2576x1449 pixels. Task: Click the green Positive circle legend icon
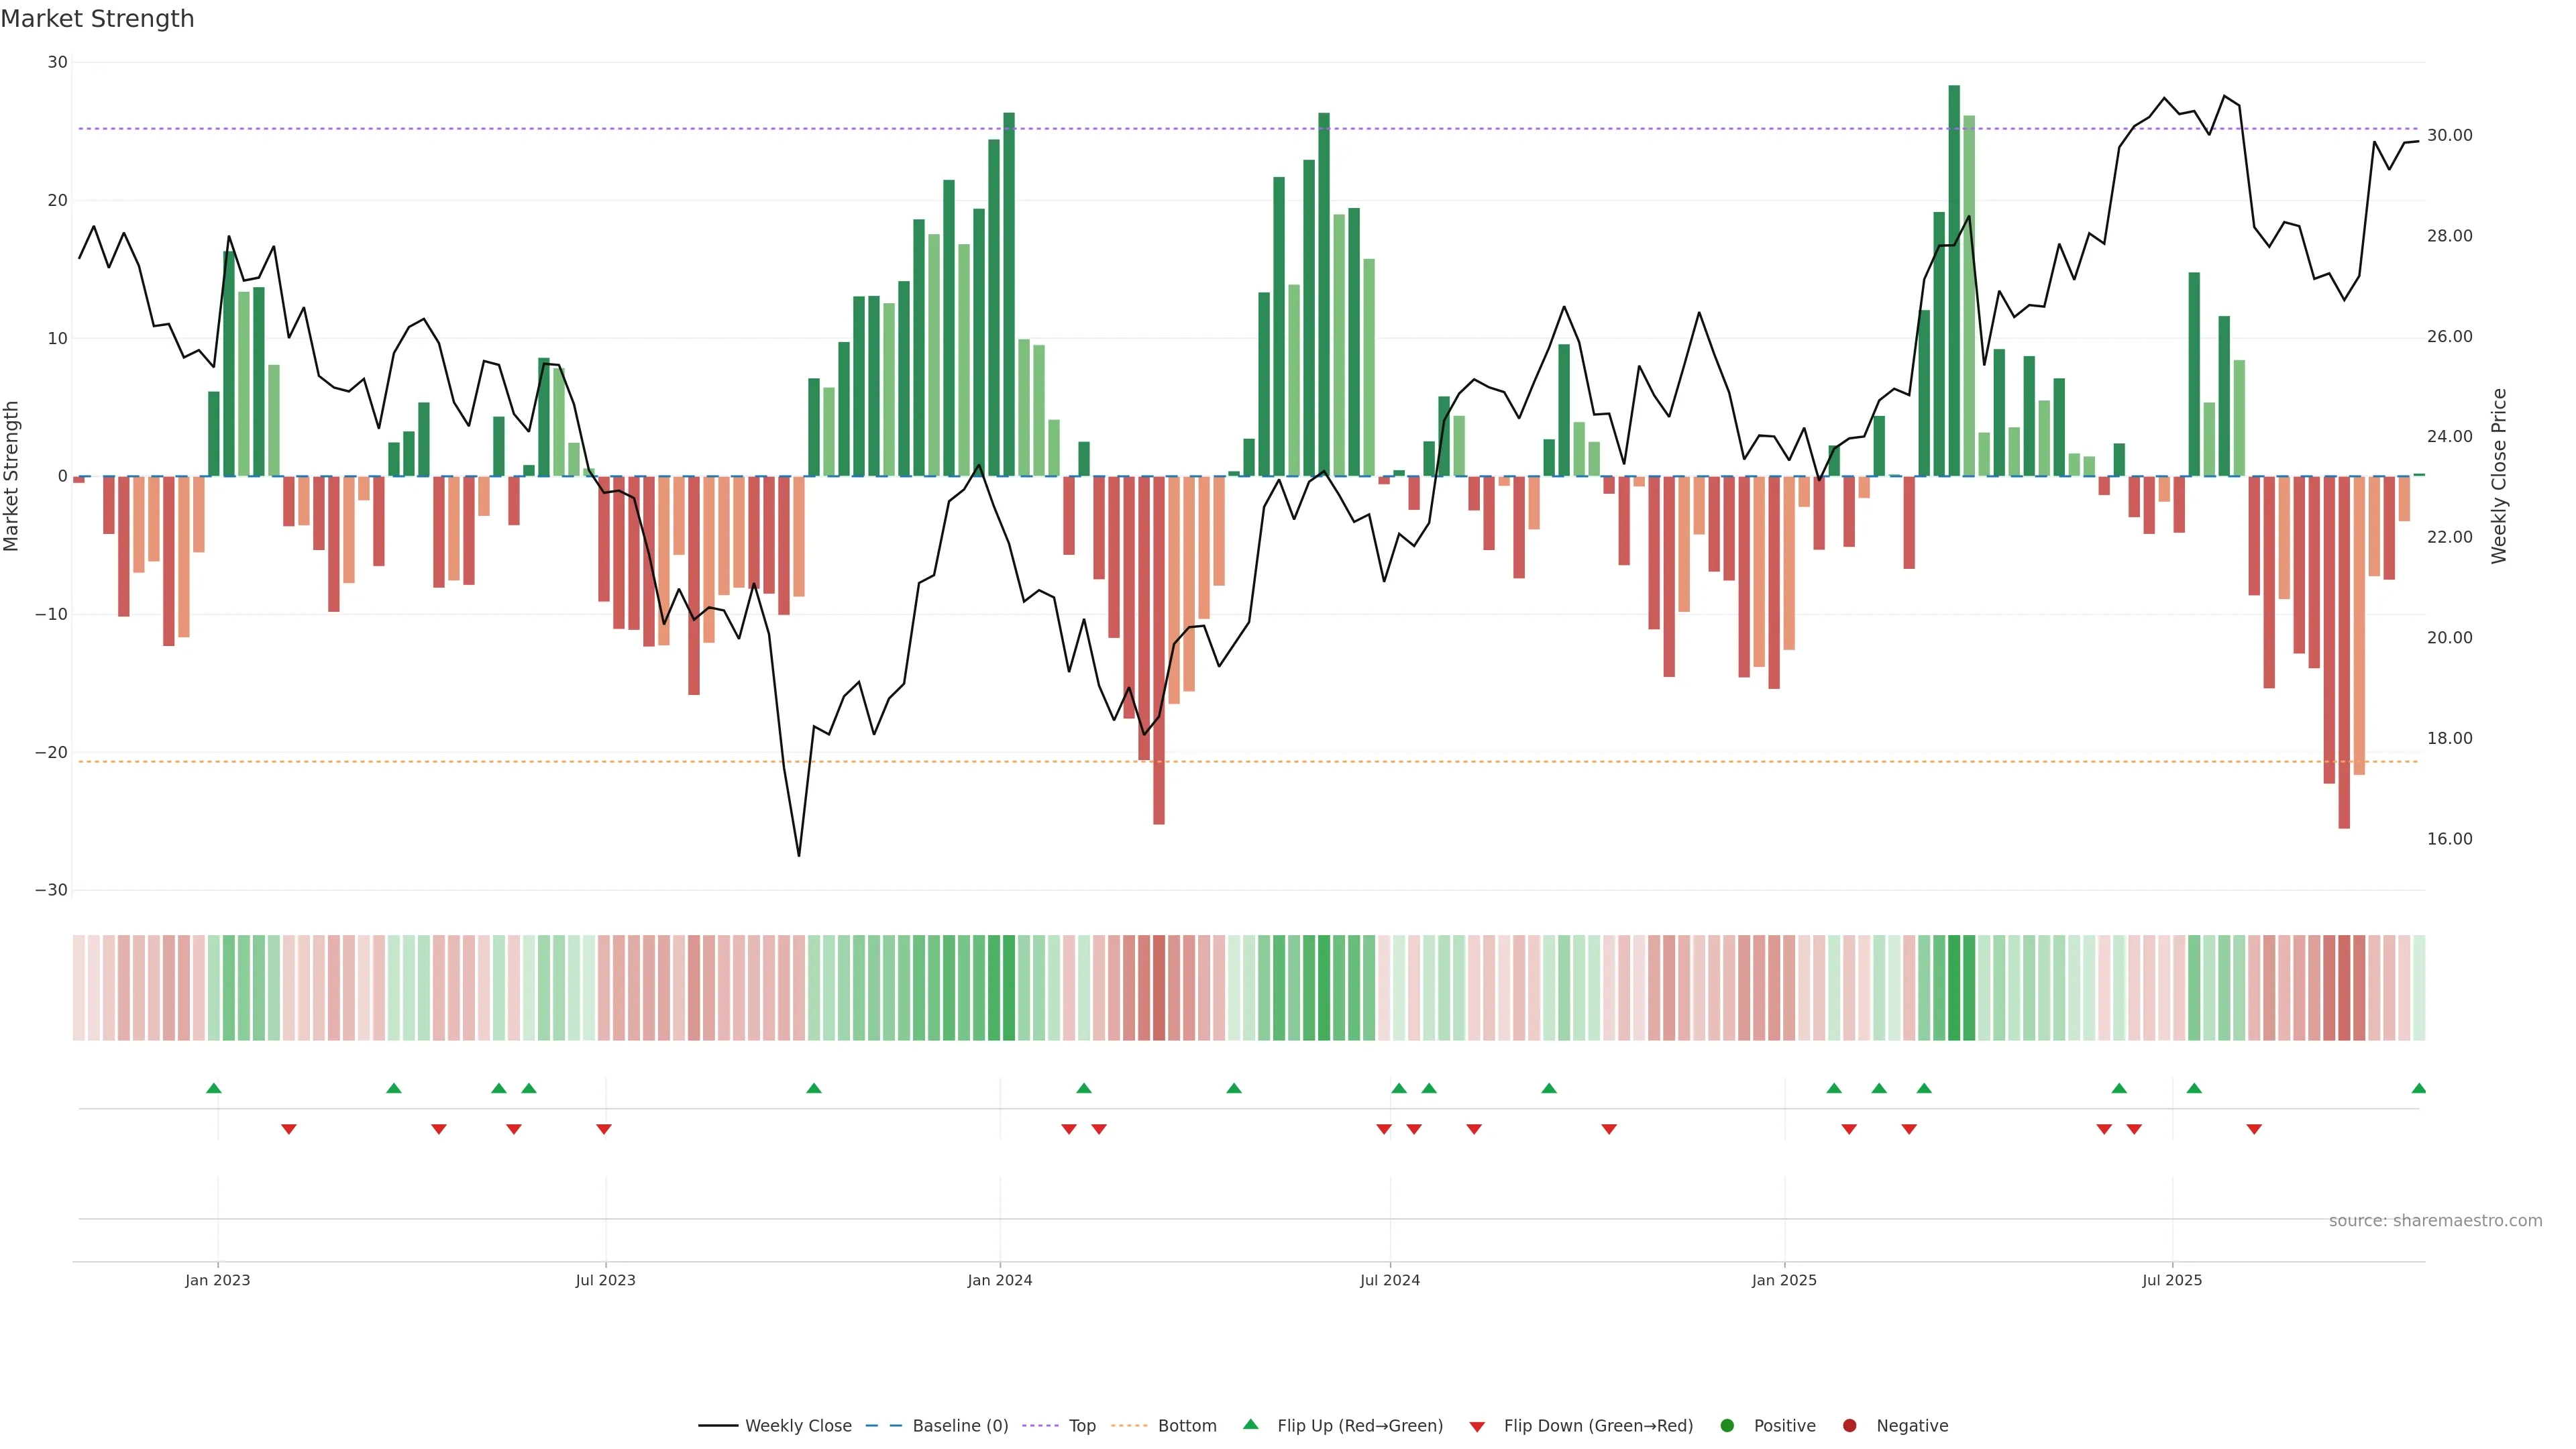(1727, 1426)
